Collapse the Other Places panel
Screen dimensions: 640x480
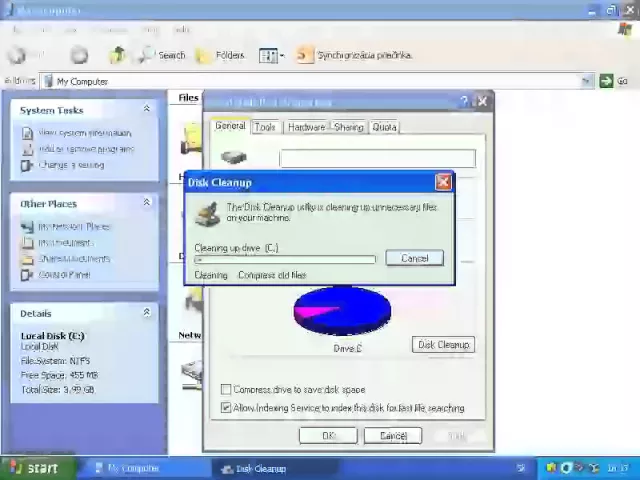pos(147,202)
